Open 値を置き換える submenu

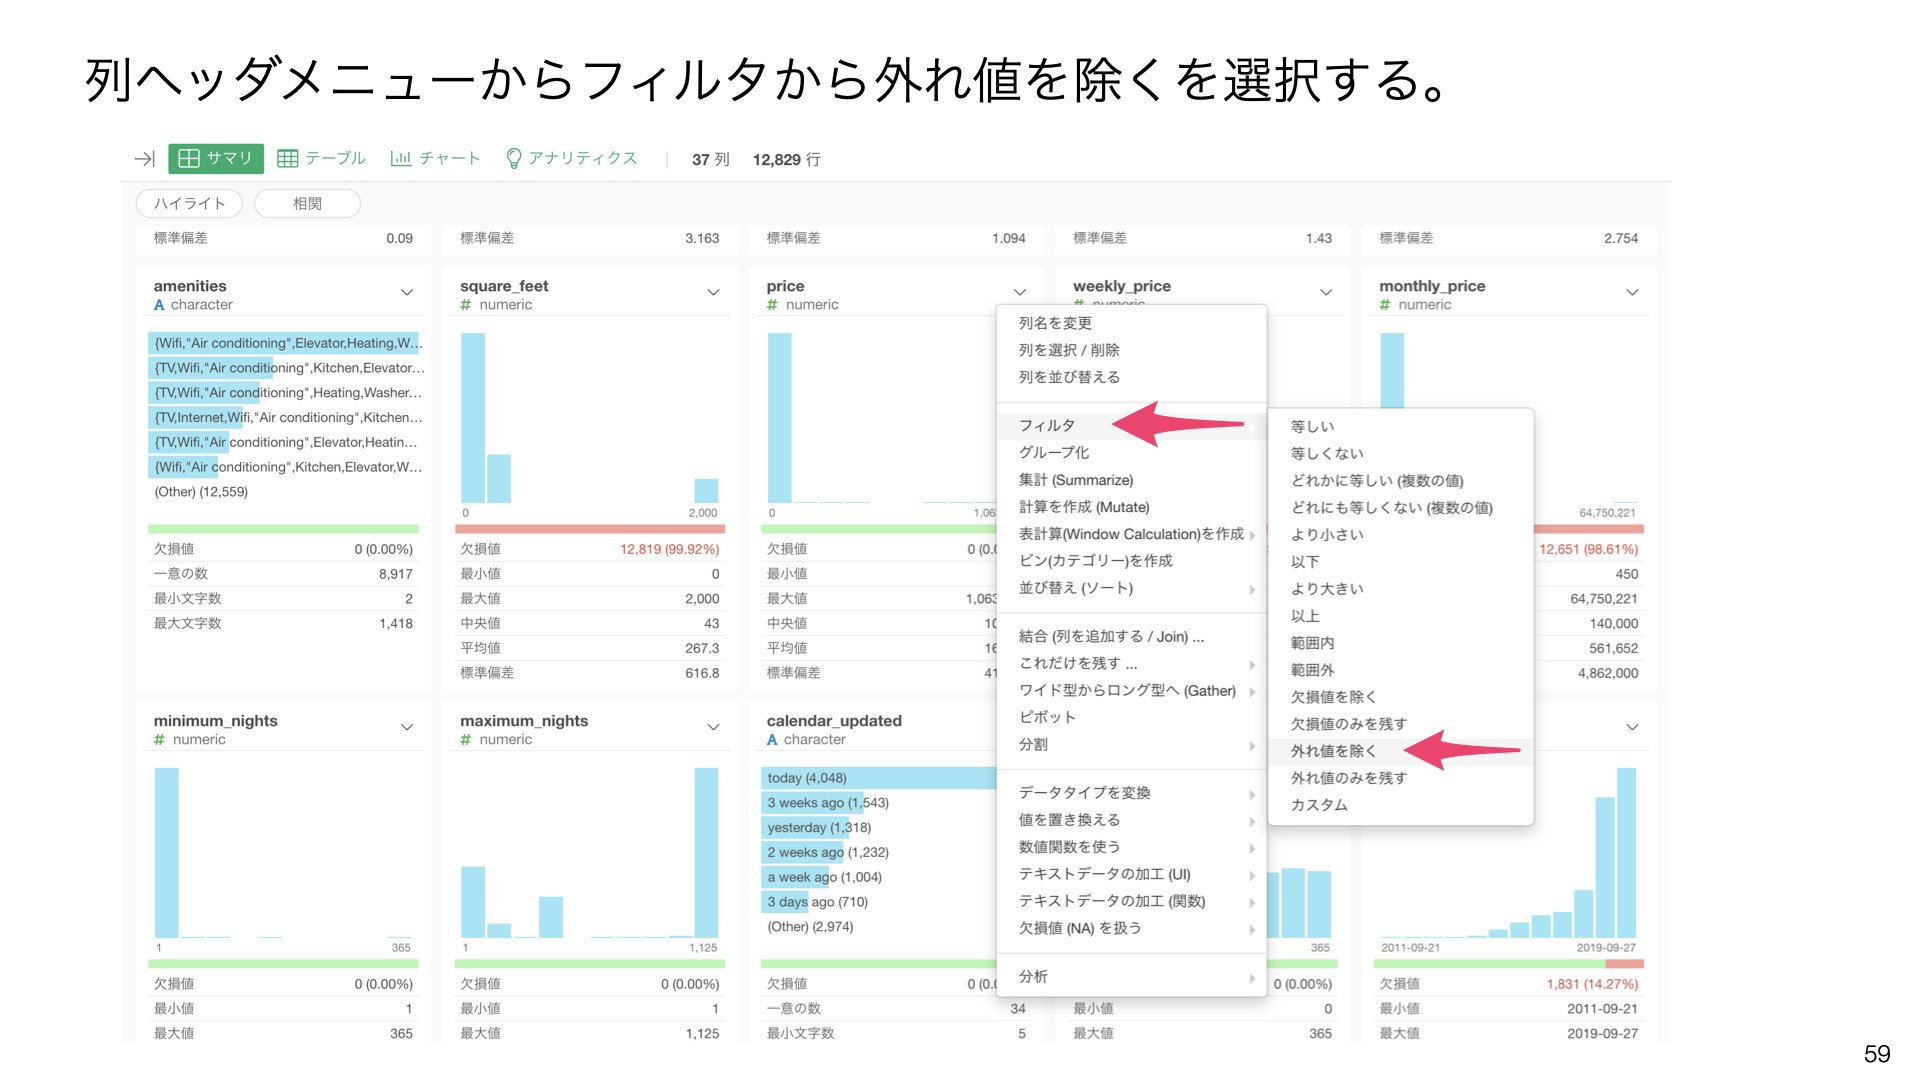click(x=1131, y=820)
